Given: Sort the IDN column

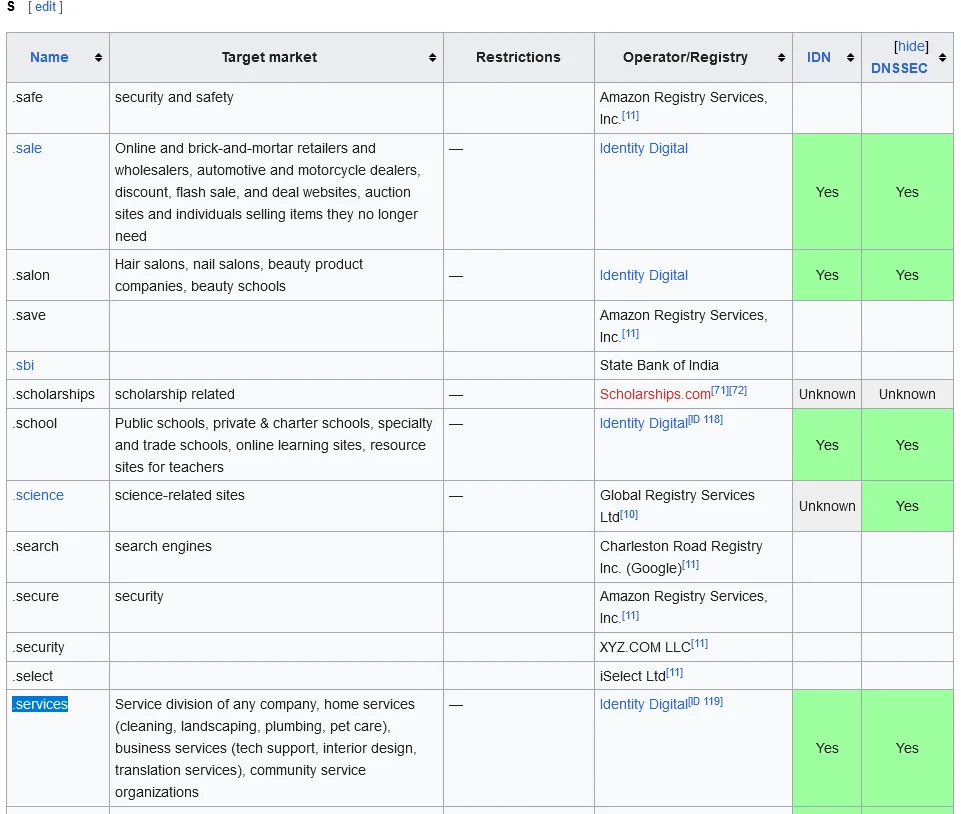Looking at the screenshot, I should point(851,57).
